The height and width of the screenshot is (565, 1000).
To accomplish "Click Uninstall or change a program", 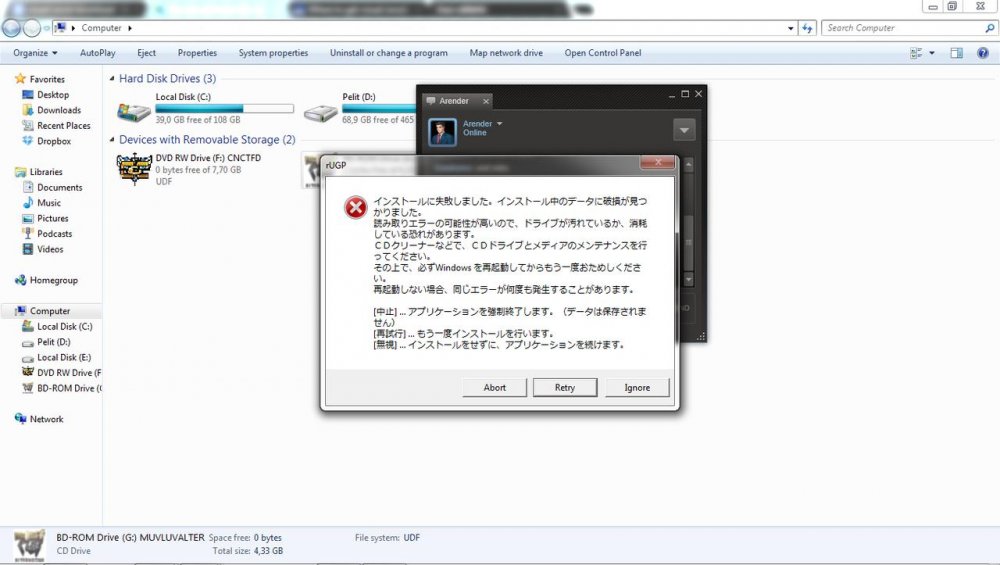I will [x=388, y=53].
